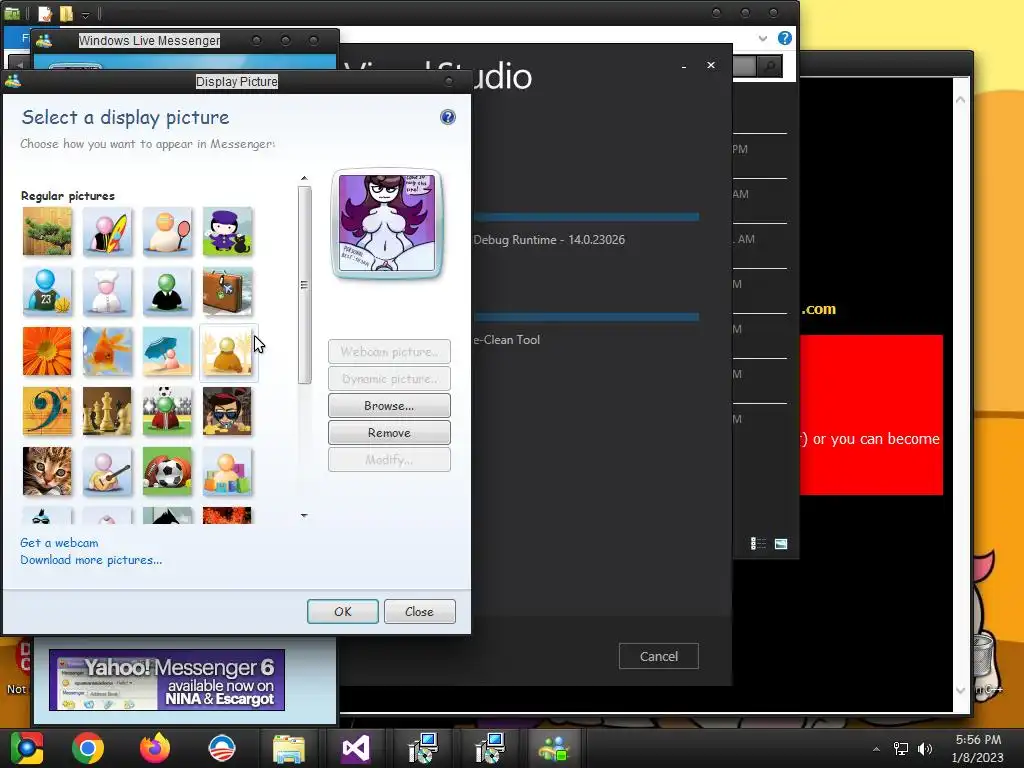
Task: Pick the green buddy in suit picture
Action: click(x=167, y=291)
